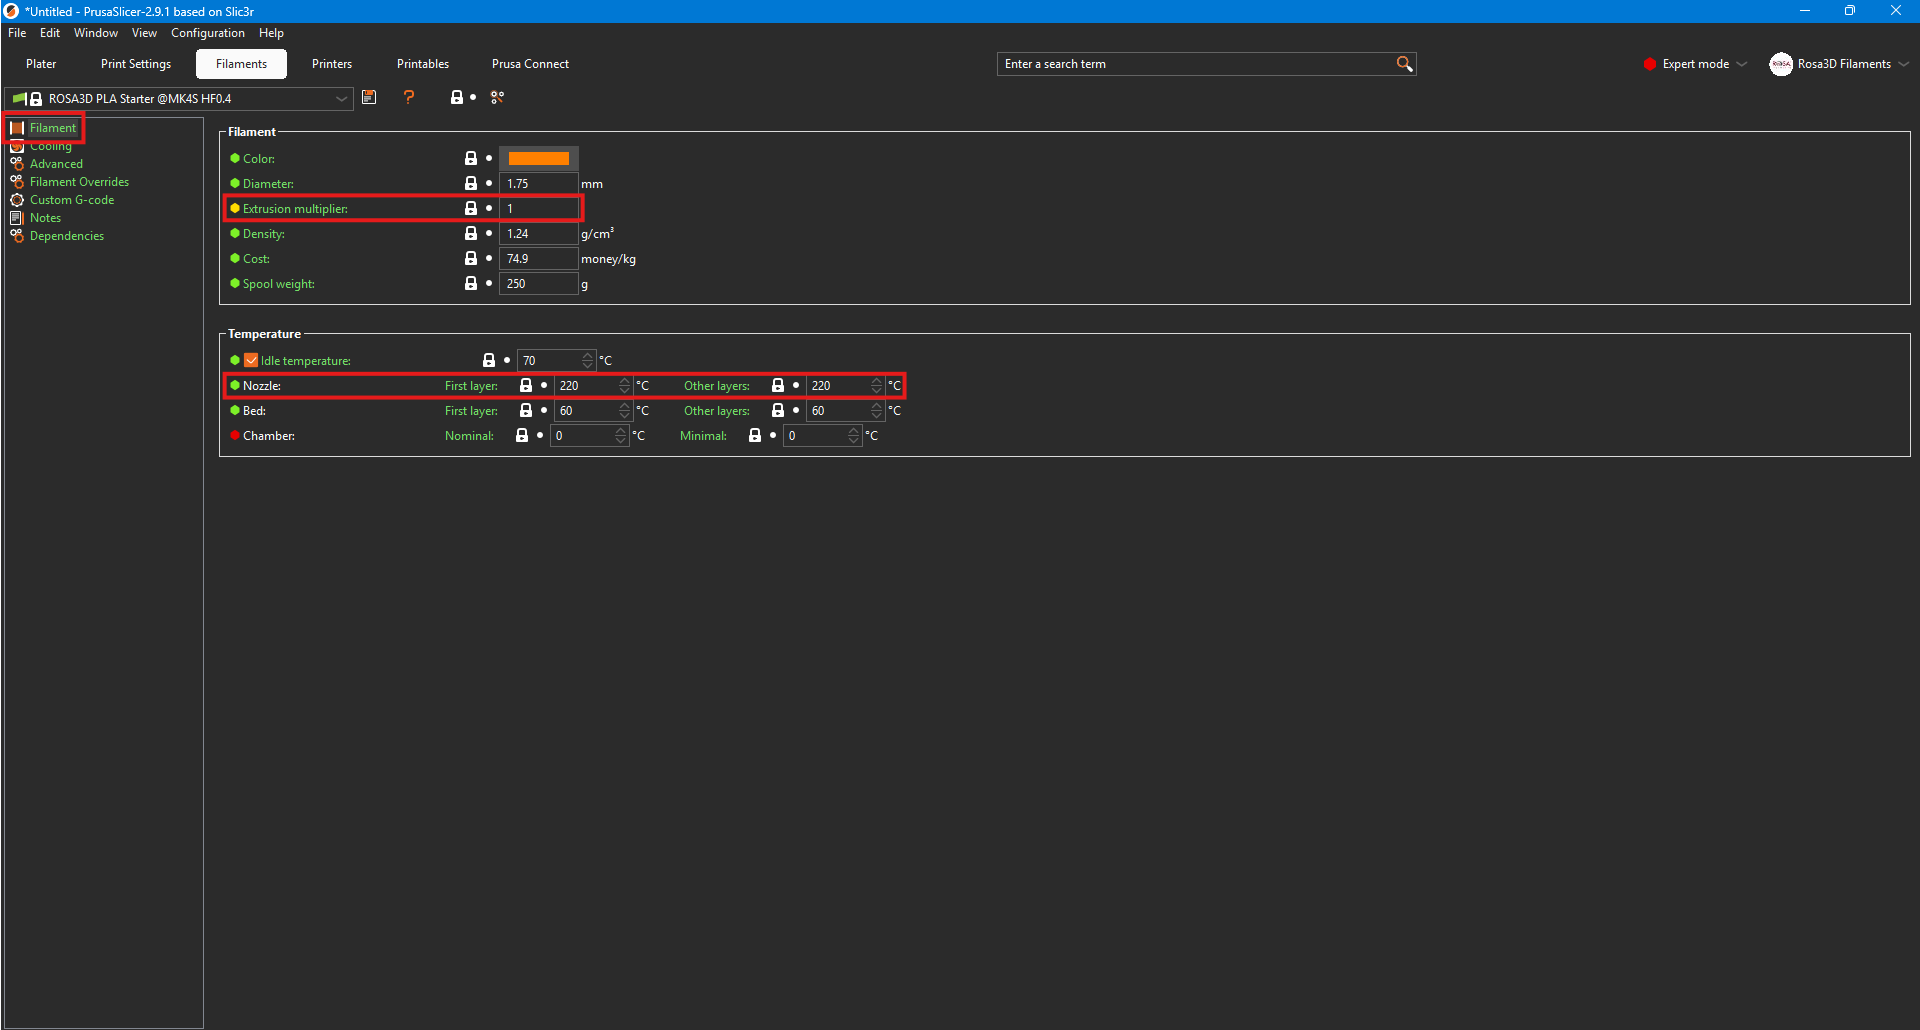Click reset dot next to Diameter
This screenshot has height=1030, width=1920.
point(489,183)
